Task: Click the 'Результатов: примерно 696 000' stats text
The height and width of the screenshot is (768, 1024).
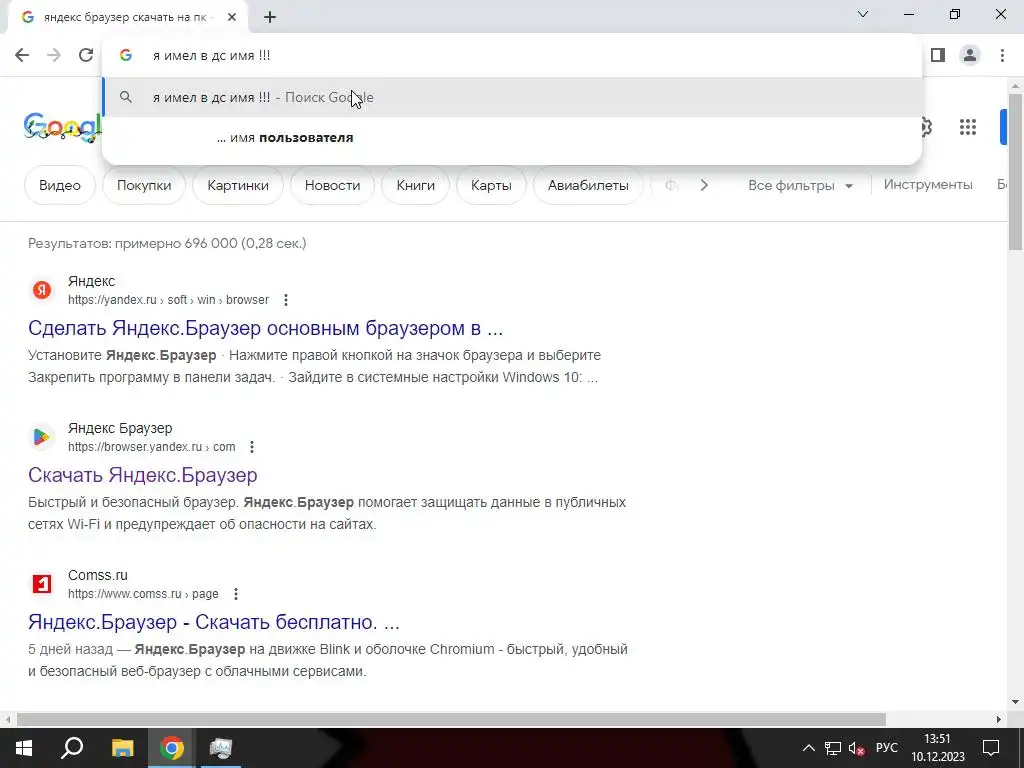Action: click(x=167, y=244)
